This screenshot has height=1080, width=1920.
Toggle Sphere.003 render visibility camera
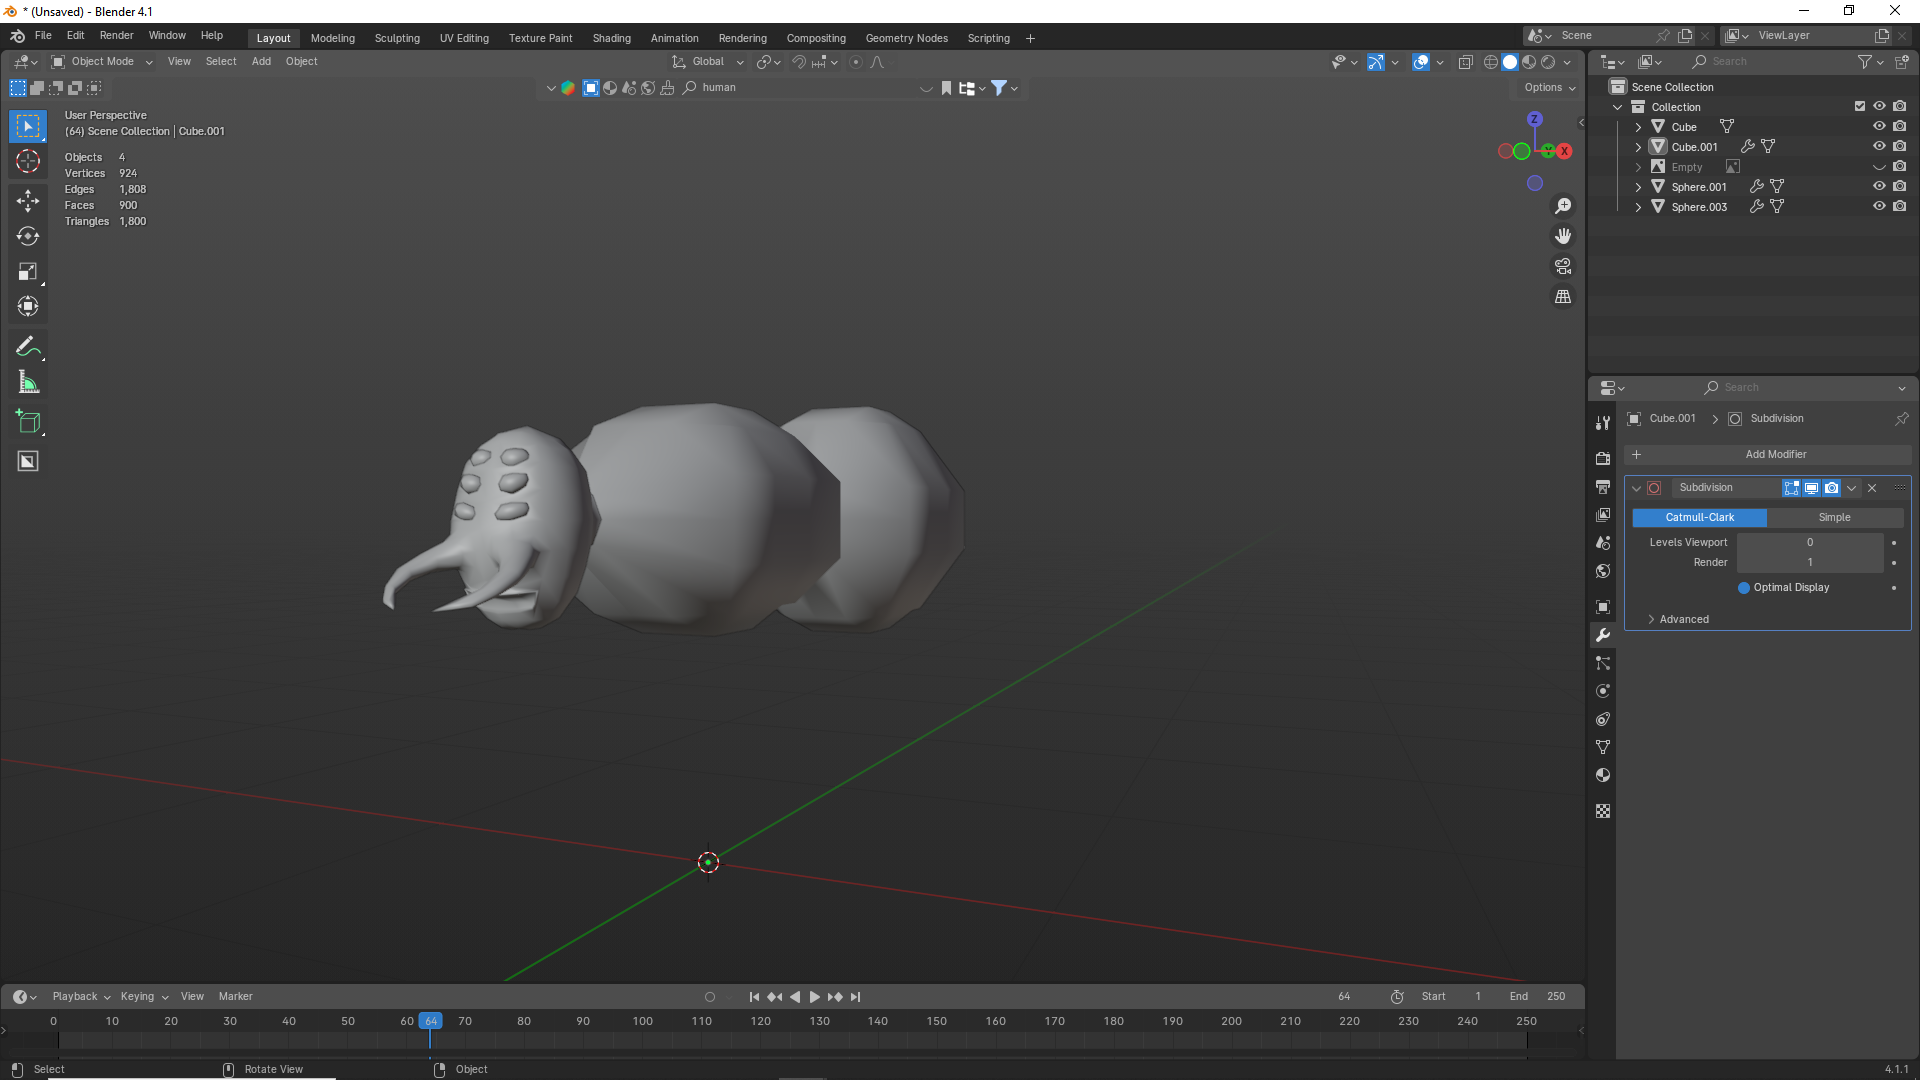[x=1899, y=206]
